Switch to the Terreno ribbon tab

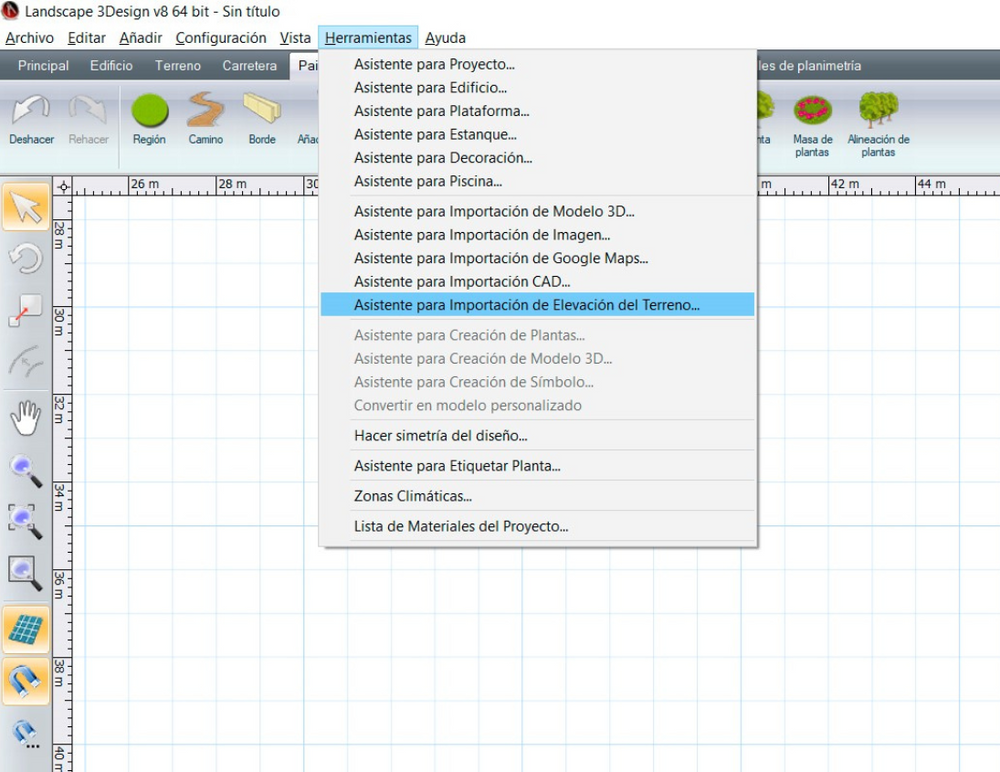[x=178, y=66]
